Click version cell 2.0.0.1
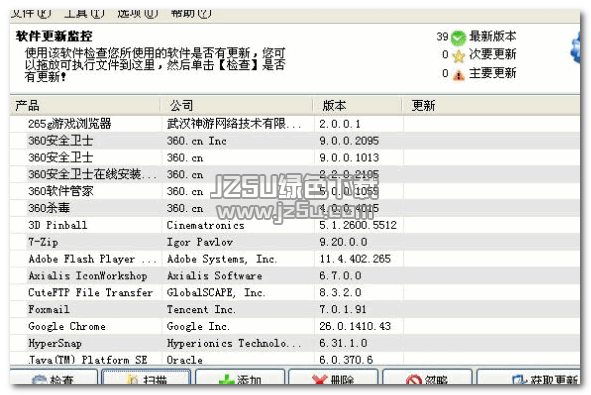The width and height of the screenshot is (591, 395). (340, 124)
